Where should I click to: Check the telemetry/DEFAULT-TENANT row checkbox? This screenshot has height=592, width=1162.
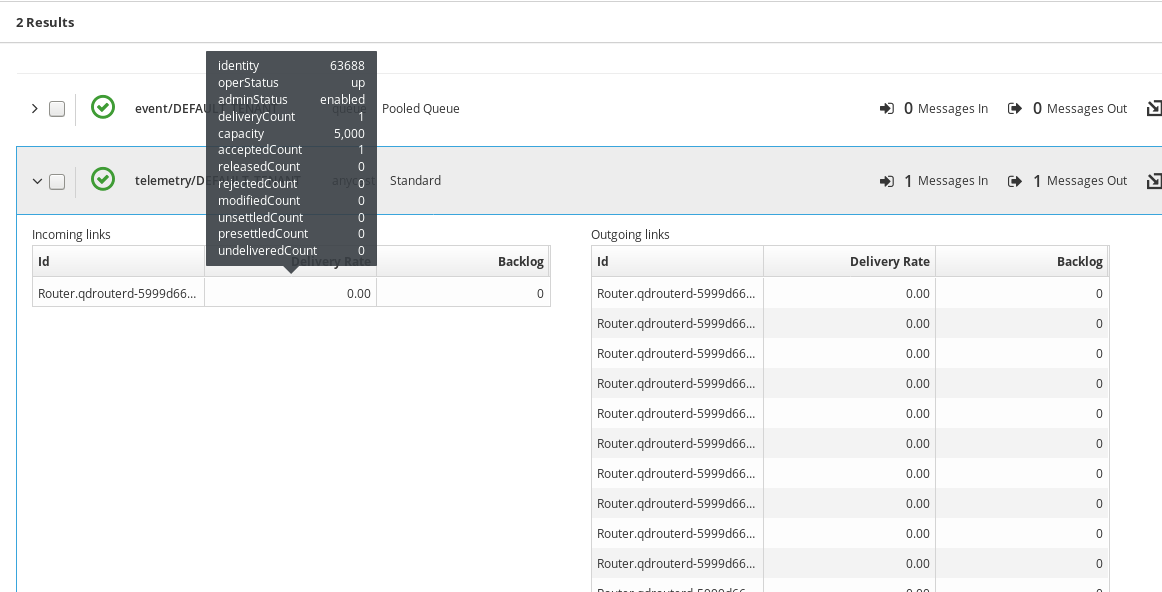(57, 181)
